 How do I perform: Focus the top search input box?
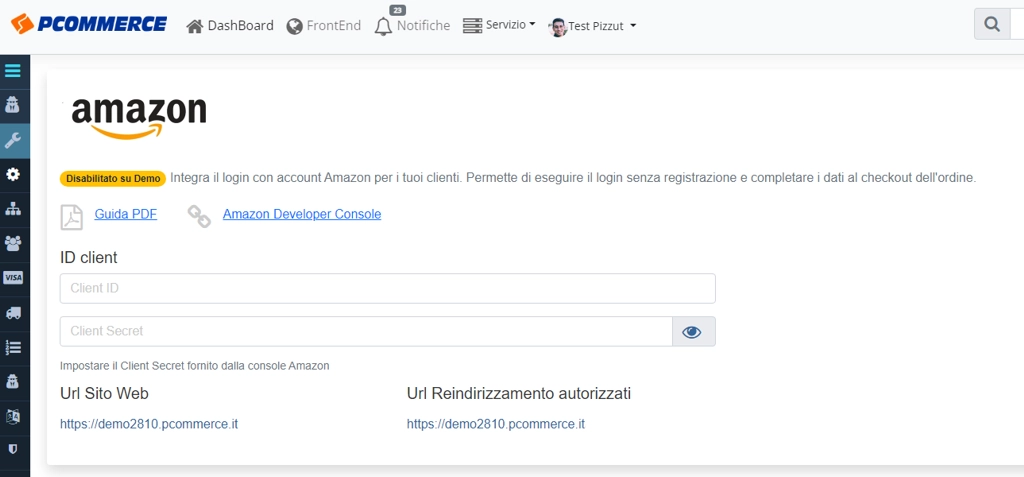click(1016, 25)
